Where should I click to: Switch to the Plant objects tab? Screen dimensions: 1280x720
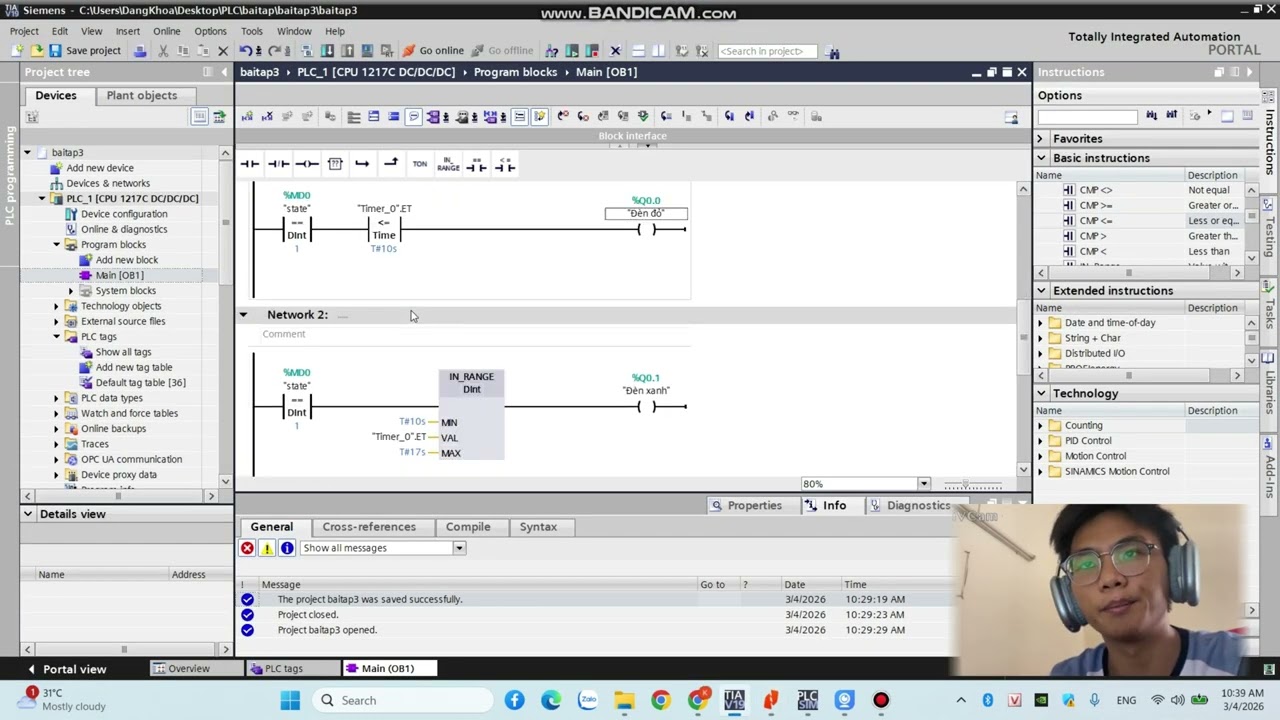point(142,95)
